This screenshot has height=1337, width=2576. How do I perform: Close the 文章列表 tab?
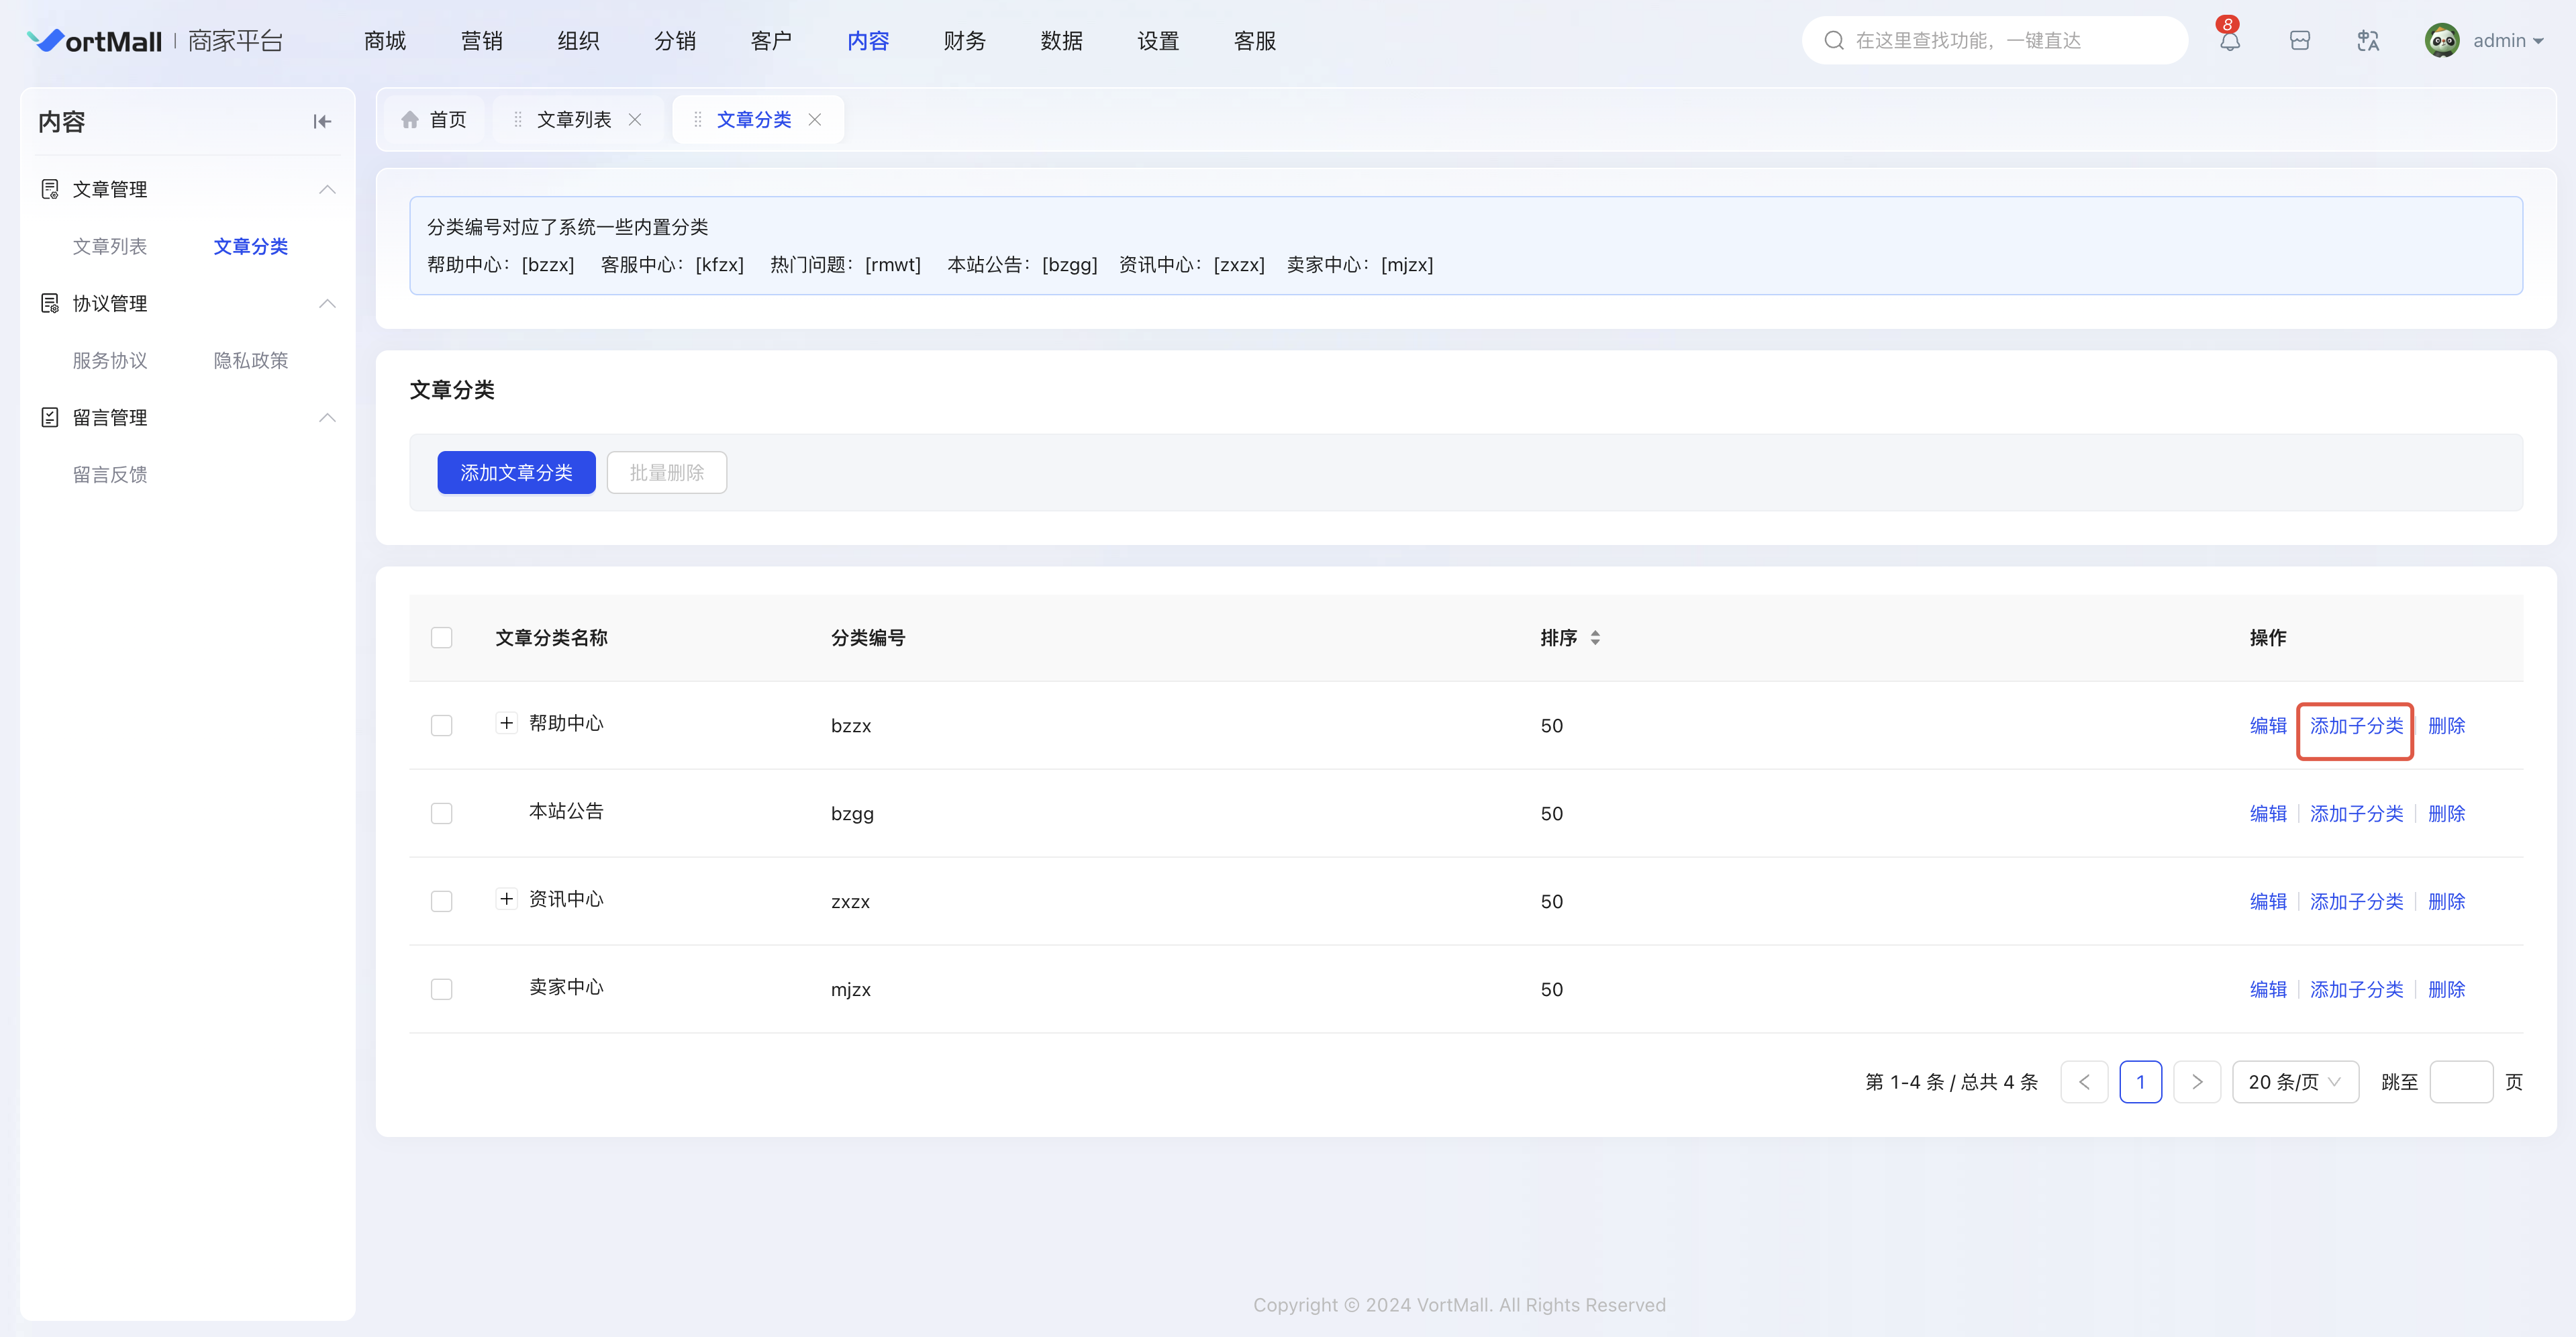click(635, 120)
